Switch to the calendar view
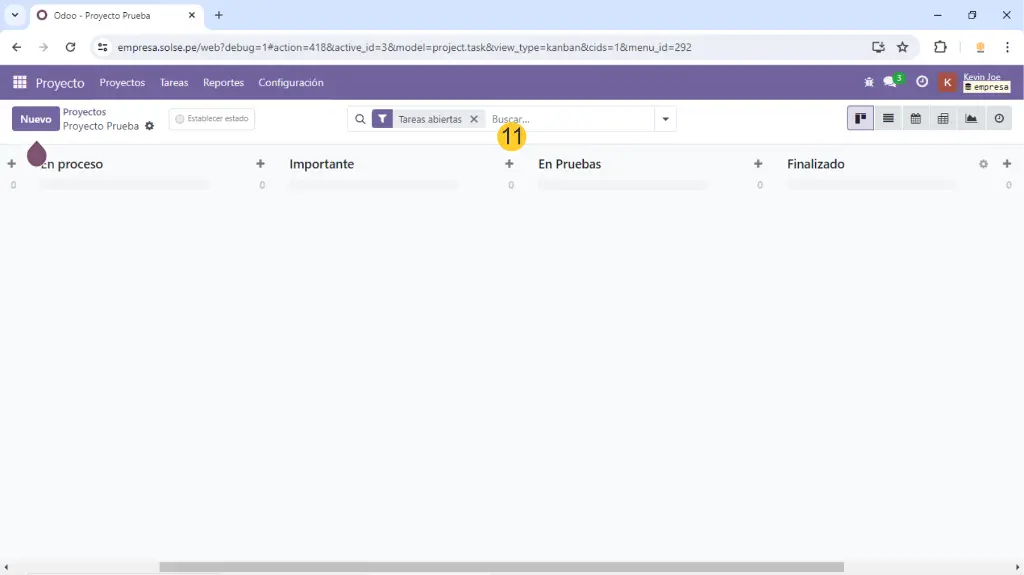This screenshot has width=1024, height=575. tap(915, 119)
